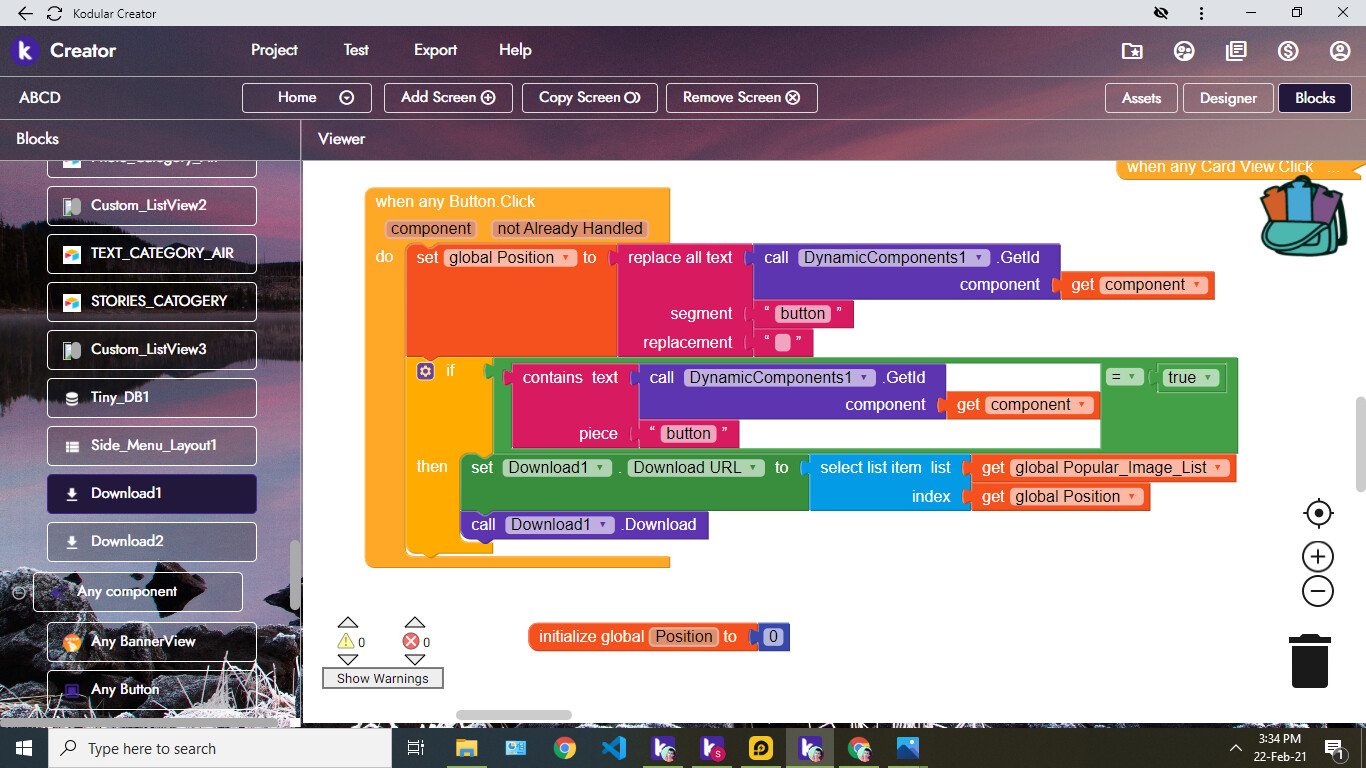Select Any BannerView in the tree

click(x=152, y=642)
